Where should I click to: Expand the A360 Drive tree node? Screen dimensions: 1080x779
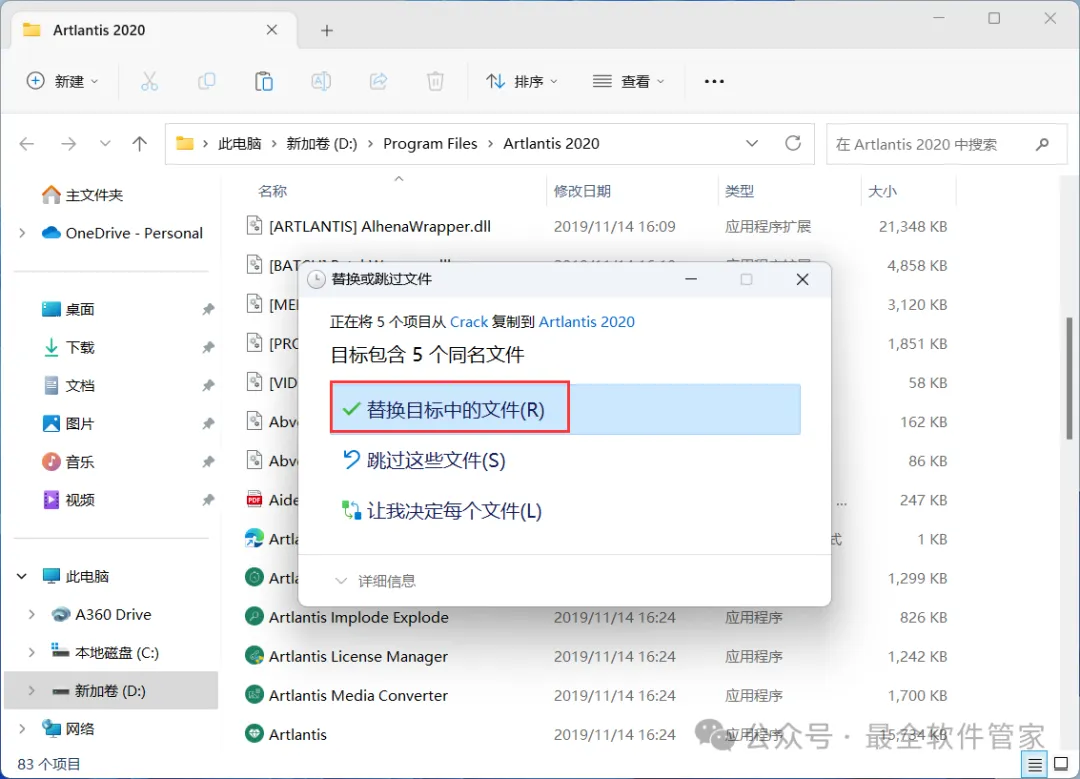click(31, 614)
